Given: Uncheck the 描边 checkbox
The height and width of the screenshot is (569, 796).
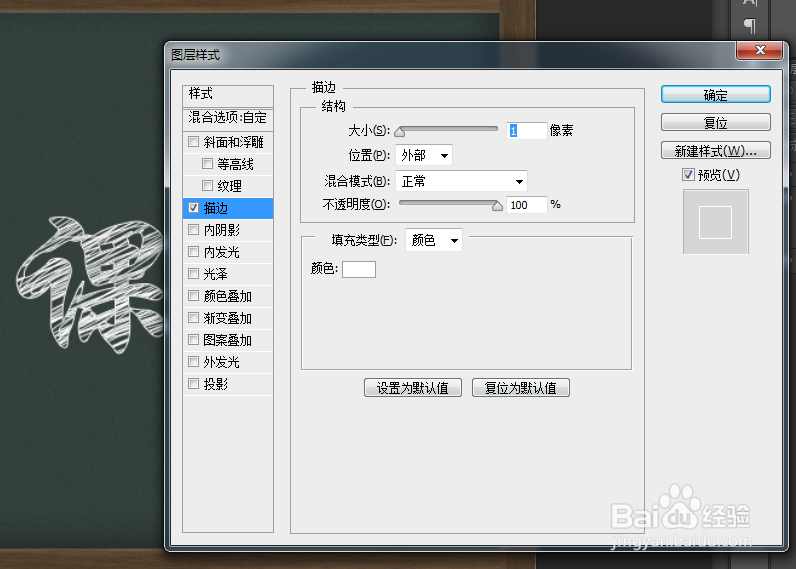Looking at the screenshot, I should 193,208.
